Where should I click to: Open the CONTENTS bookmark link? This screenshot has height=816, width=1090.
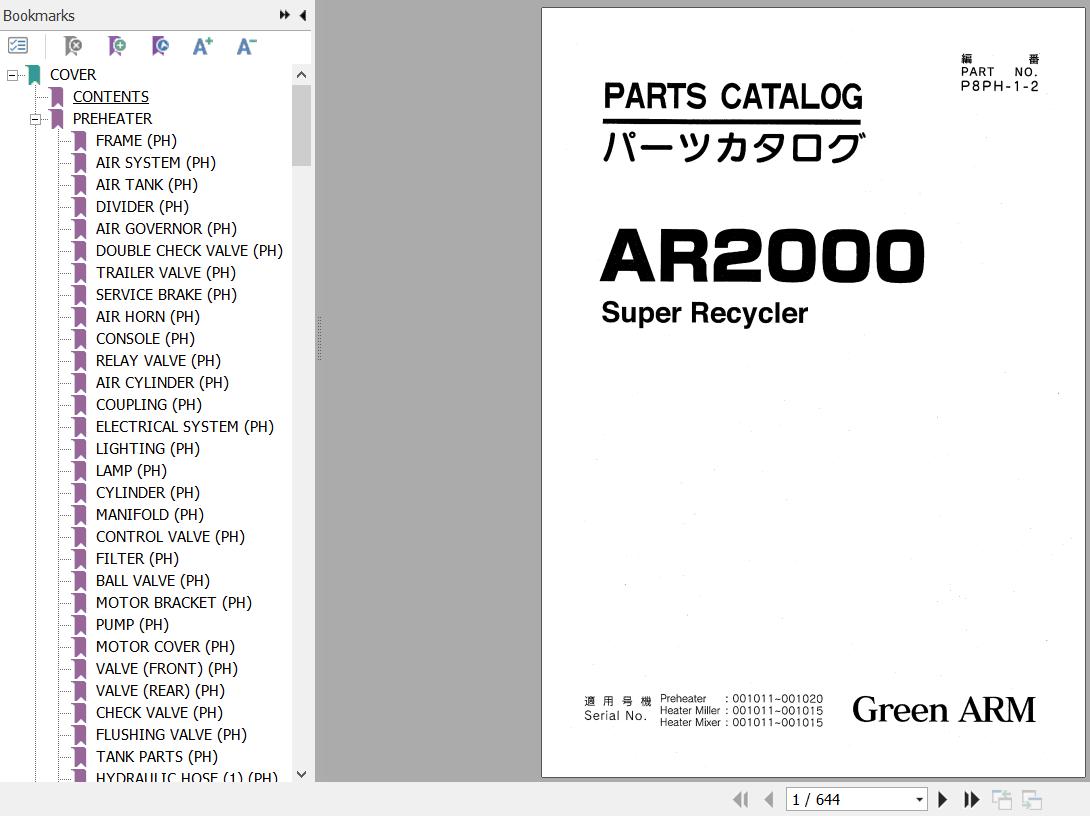click(x=111, y=97)
